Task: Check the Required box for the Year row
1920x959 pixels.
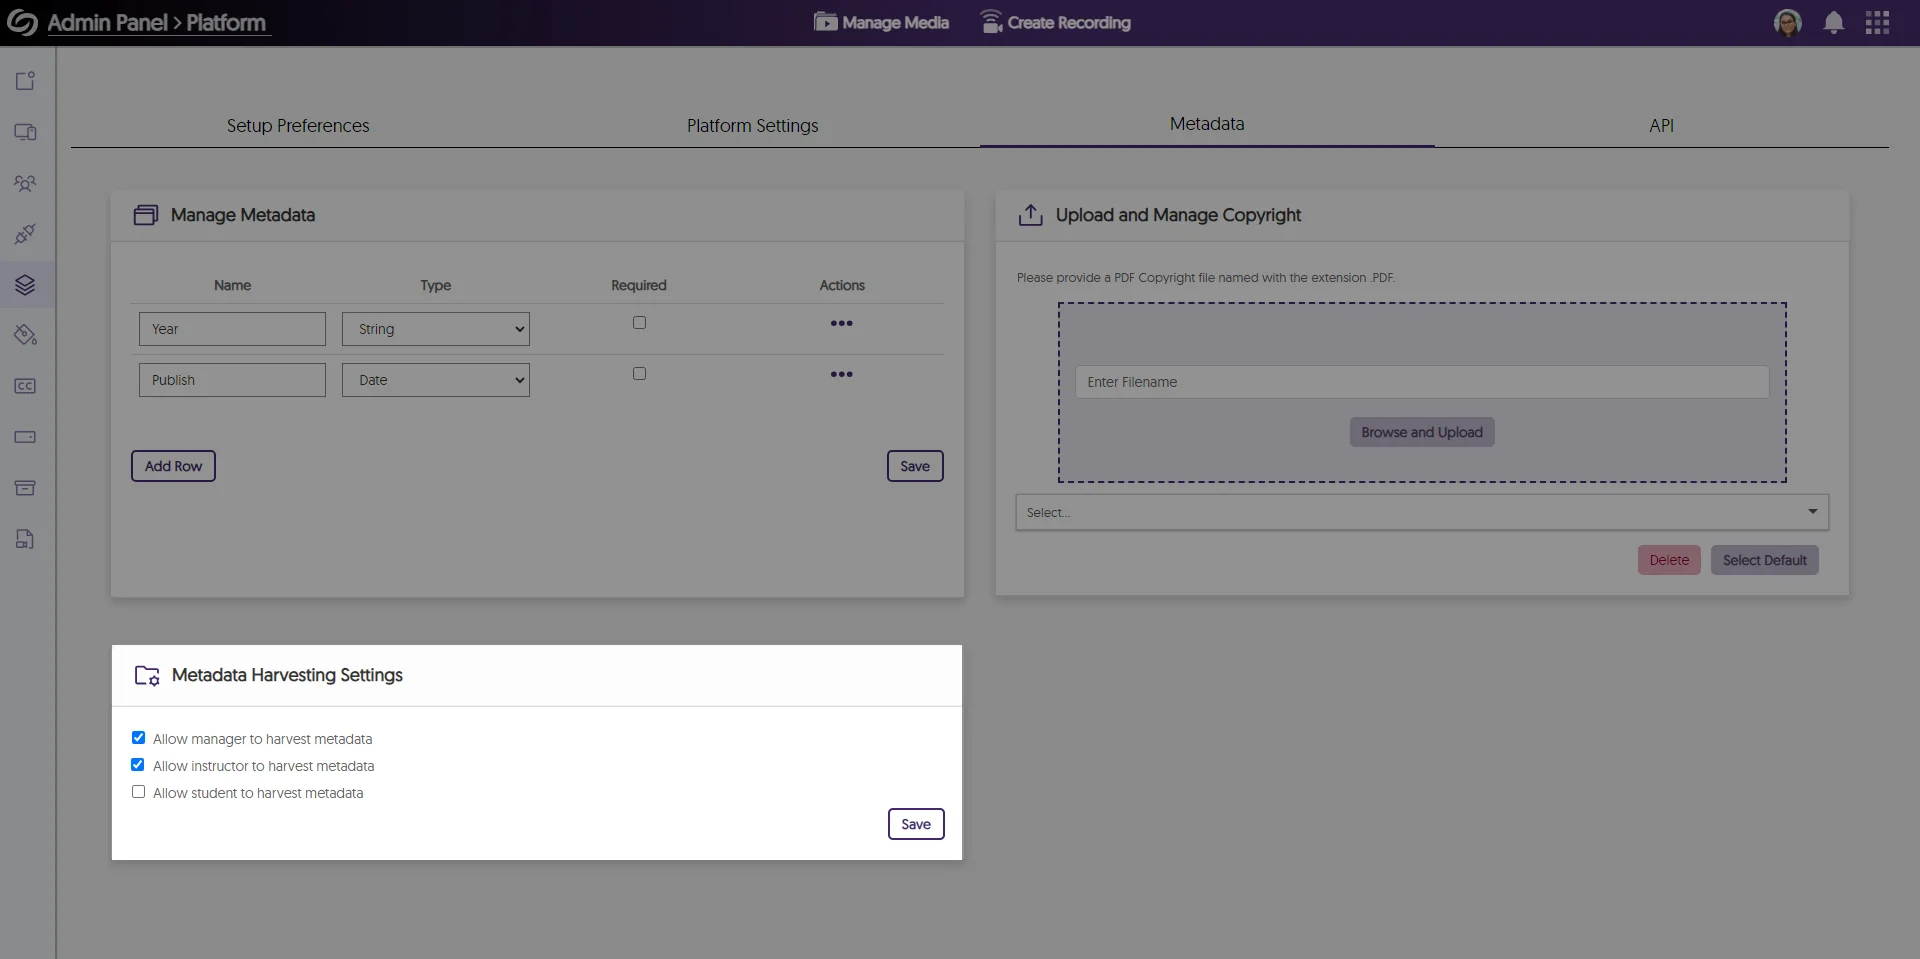Action: click(639, 322)
